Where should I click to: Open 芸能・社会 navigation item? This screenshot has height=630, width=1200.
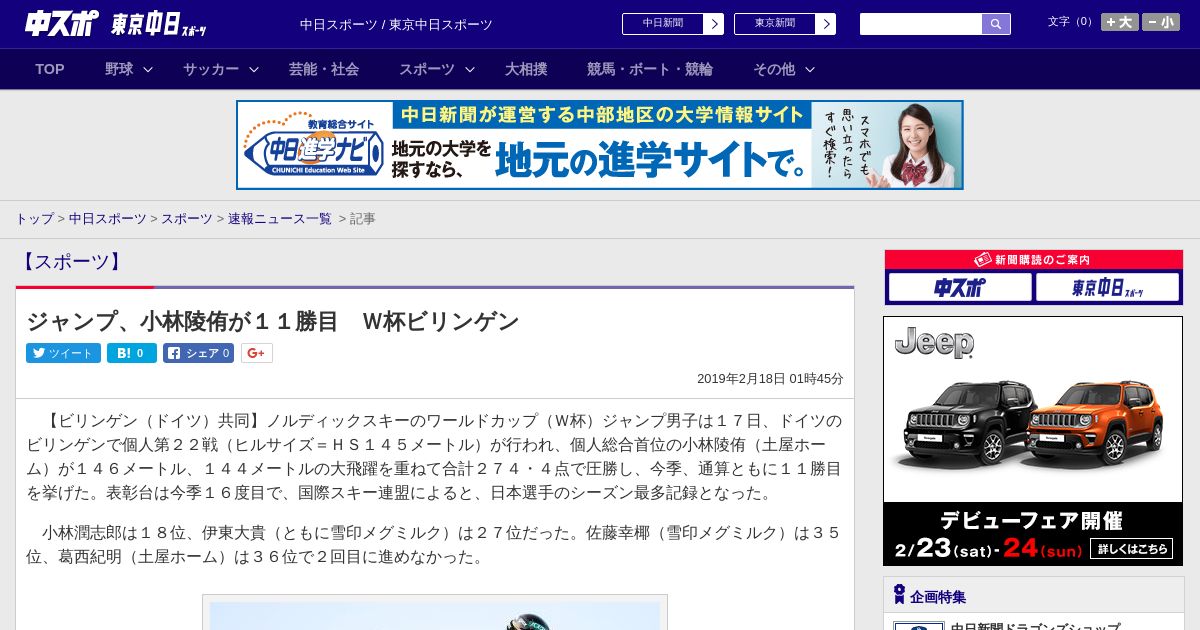click(x=324, y=69)
